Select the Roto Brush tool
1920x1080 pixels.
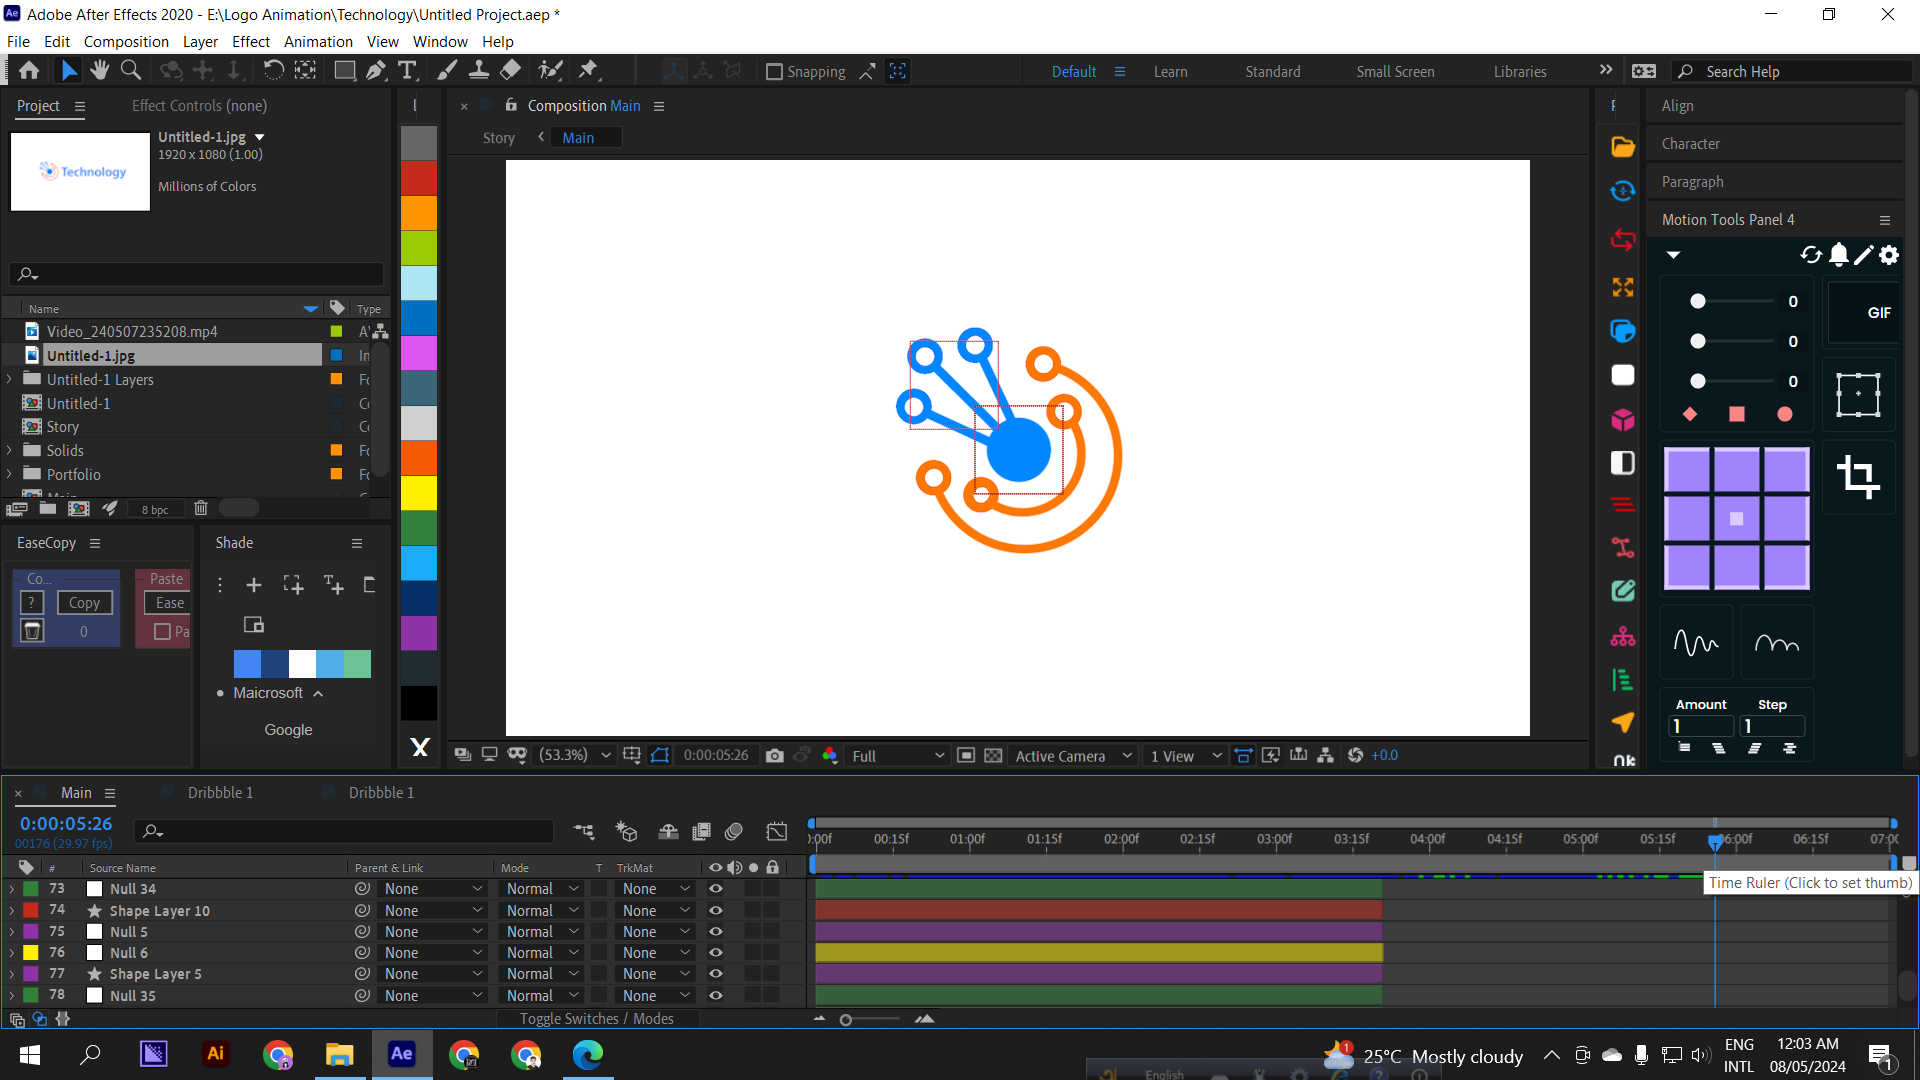pyautogui.click(x=551, y=70)
